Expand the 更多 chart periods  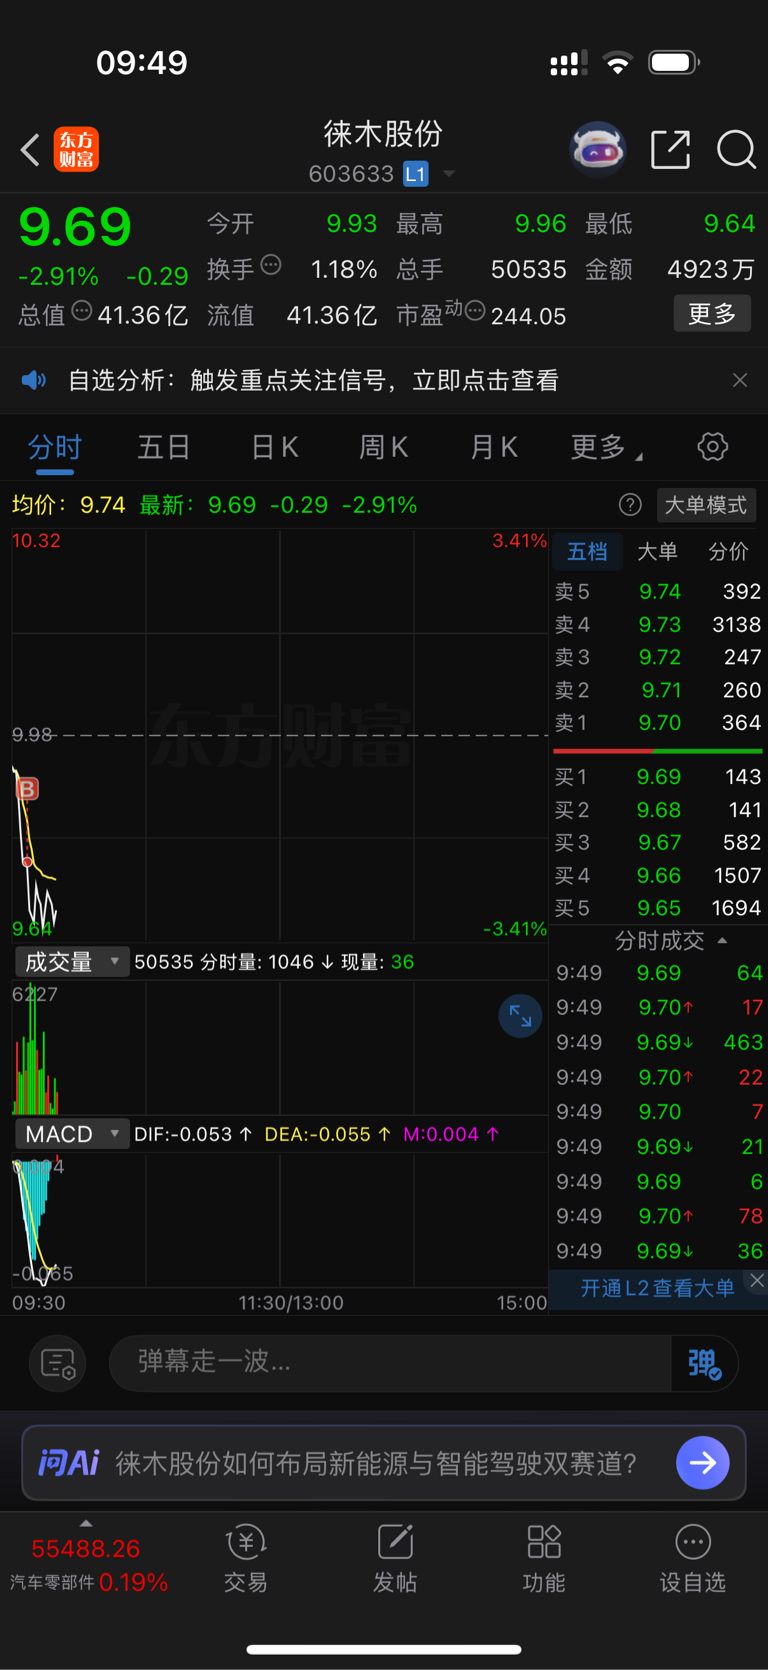606,447
